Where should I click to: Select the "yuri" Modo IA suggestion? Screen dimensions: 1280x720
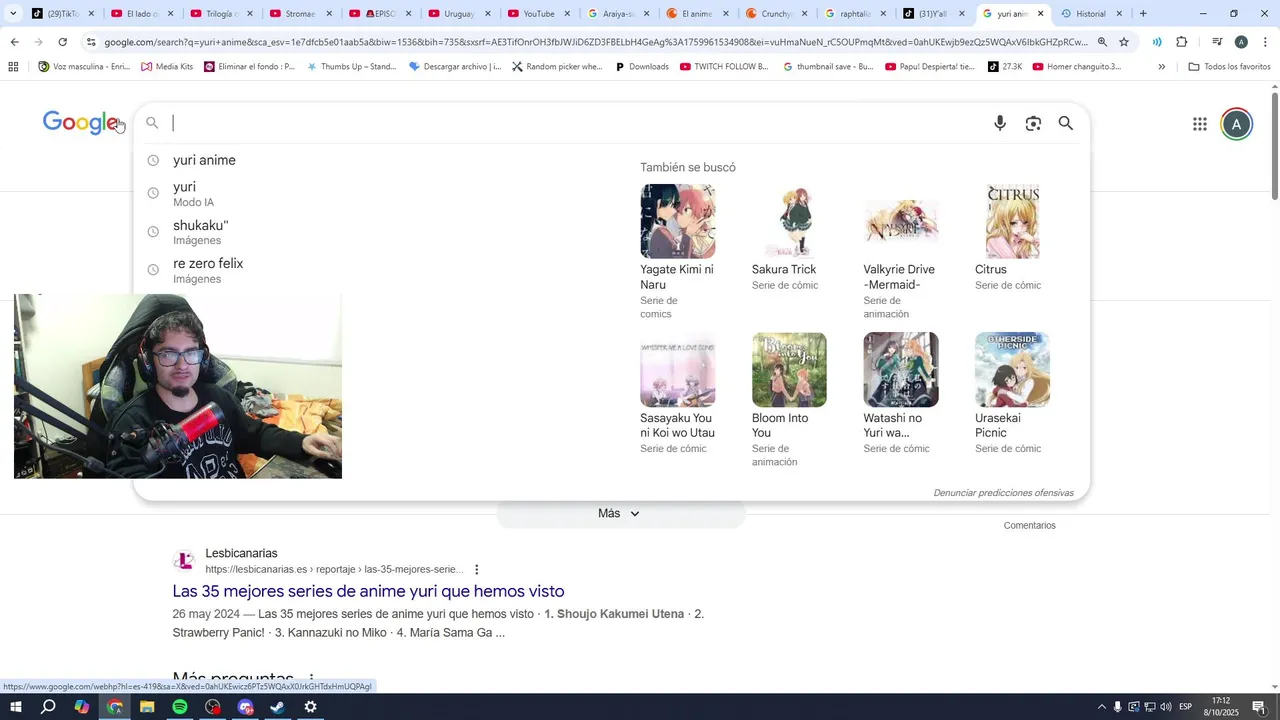pos(193,193)
